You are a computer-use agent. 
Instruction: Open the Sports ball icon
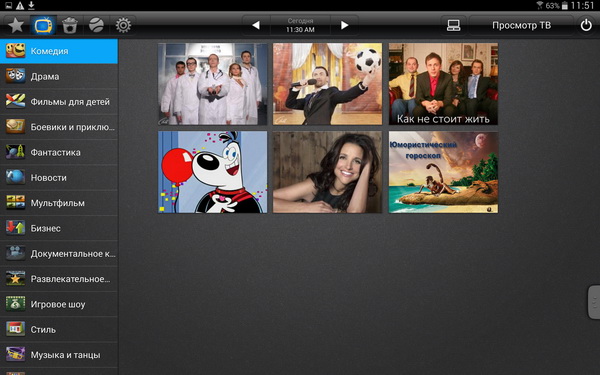(x=96, y=25)
